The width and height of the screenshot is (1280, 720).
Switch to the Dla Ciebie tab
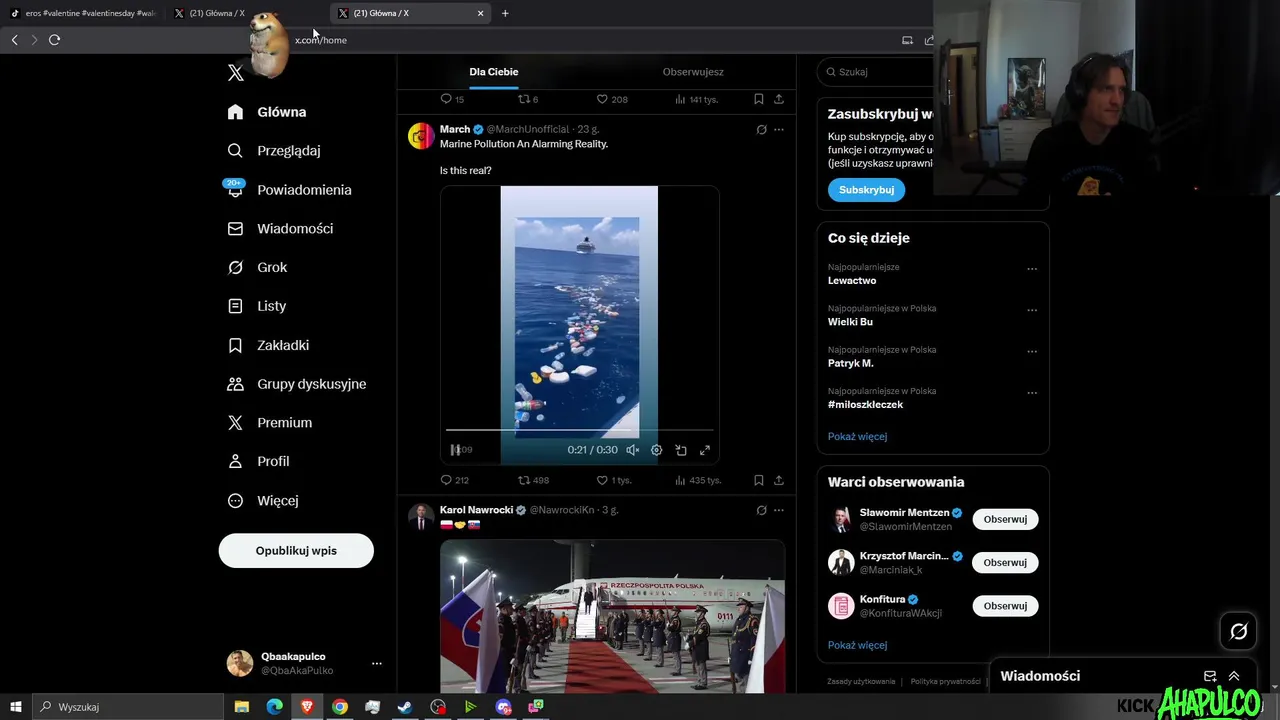[494, 72]
